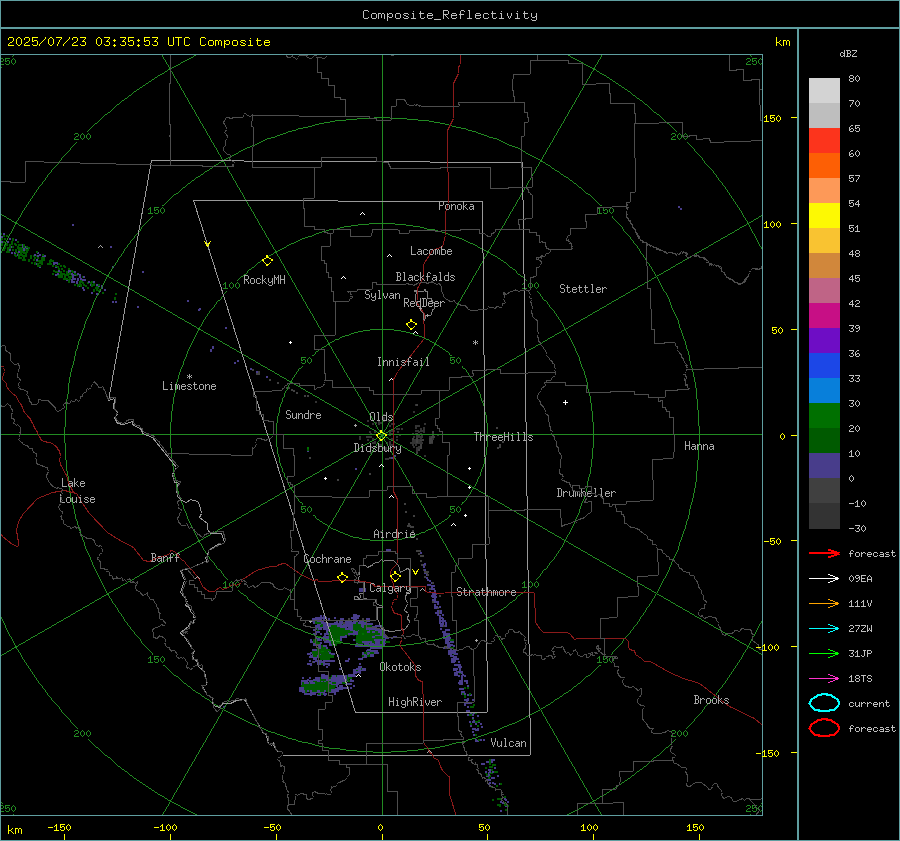Click the yellow diamond marker below RedDeer
Viewport: 900px width, 841px height.
[x=411, y=325]
